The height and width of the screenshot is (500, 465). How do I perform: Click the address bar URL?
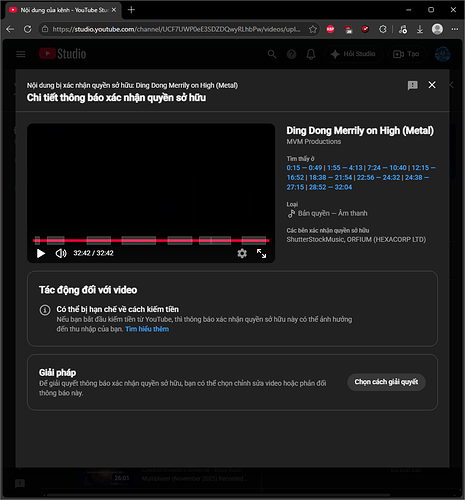tap(176, 29)
